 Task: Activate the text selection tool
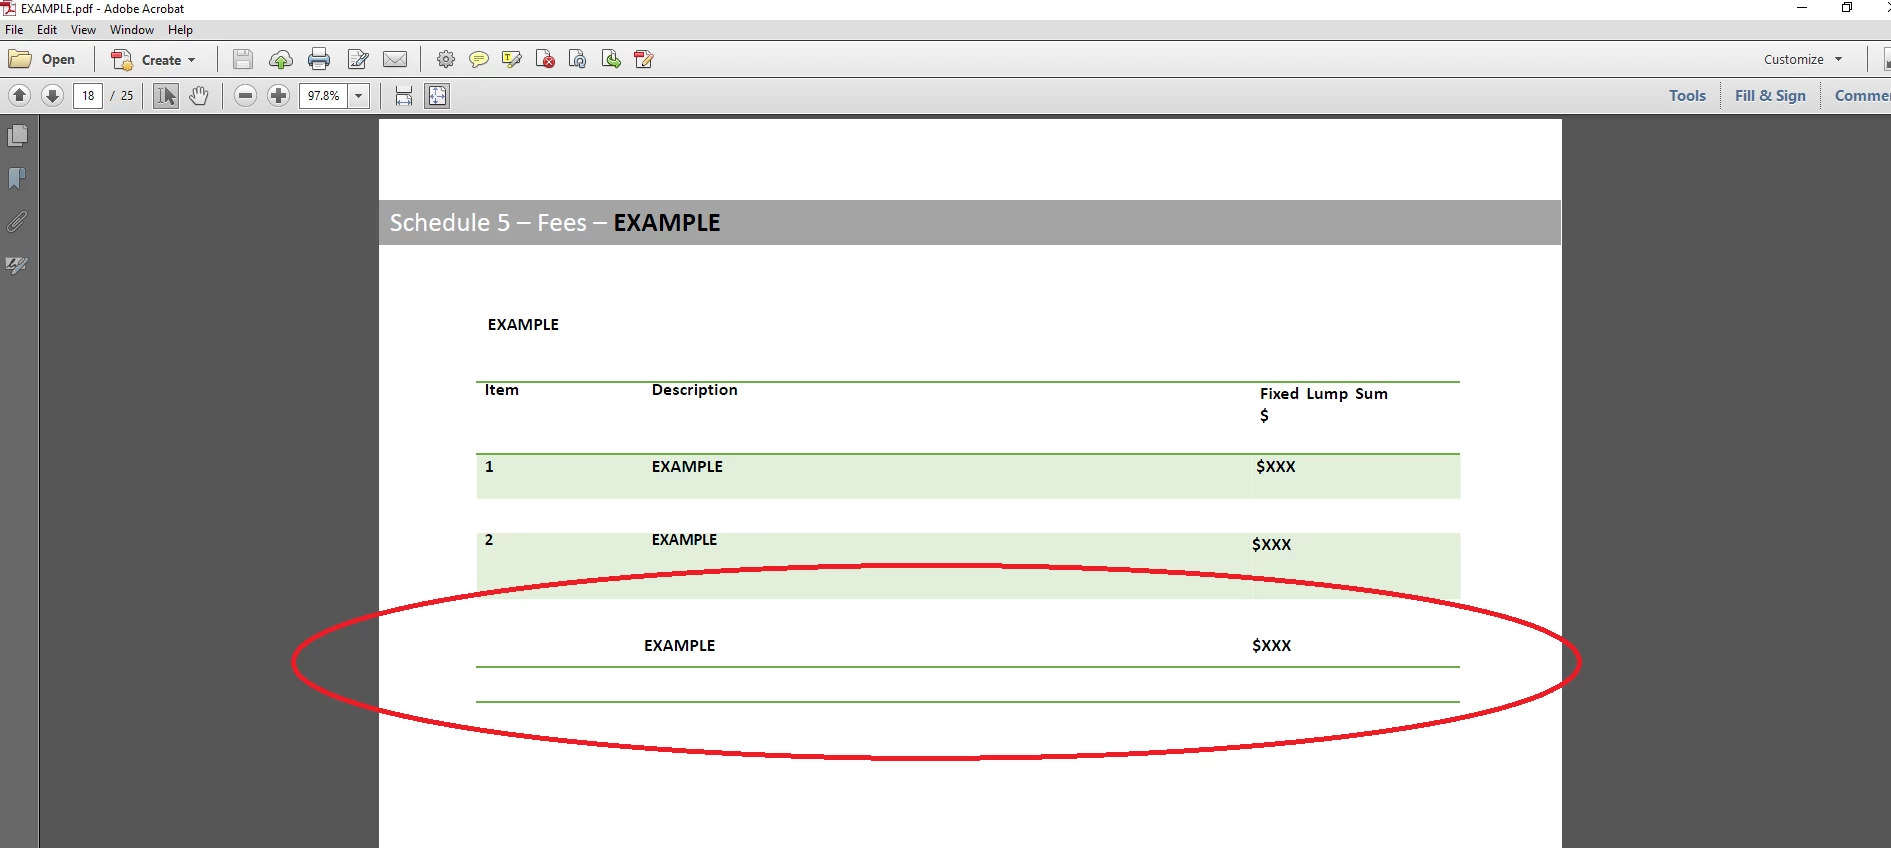[166, 96]
